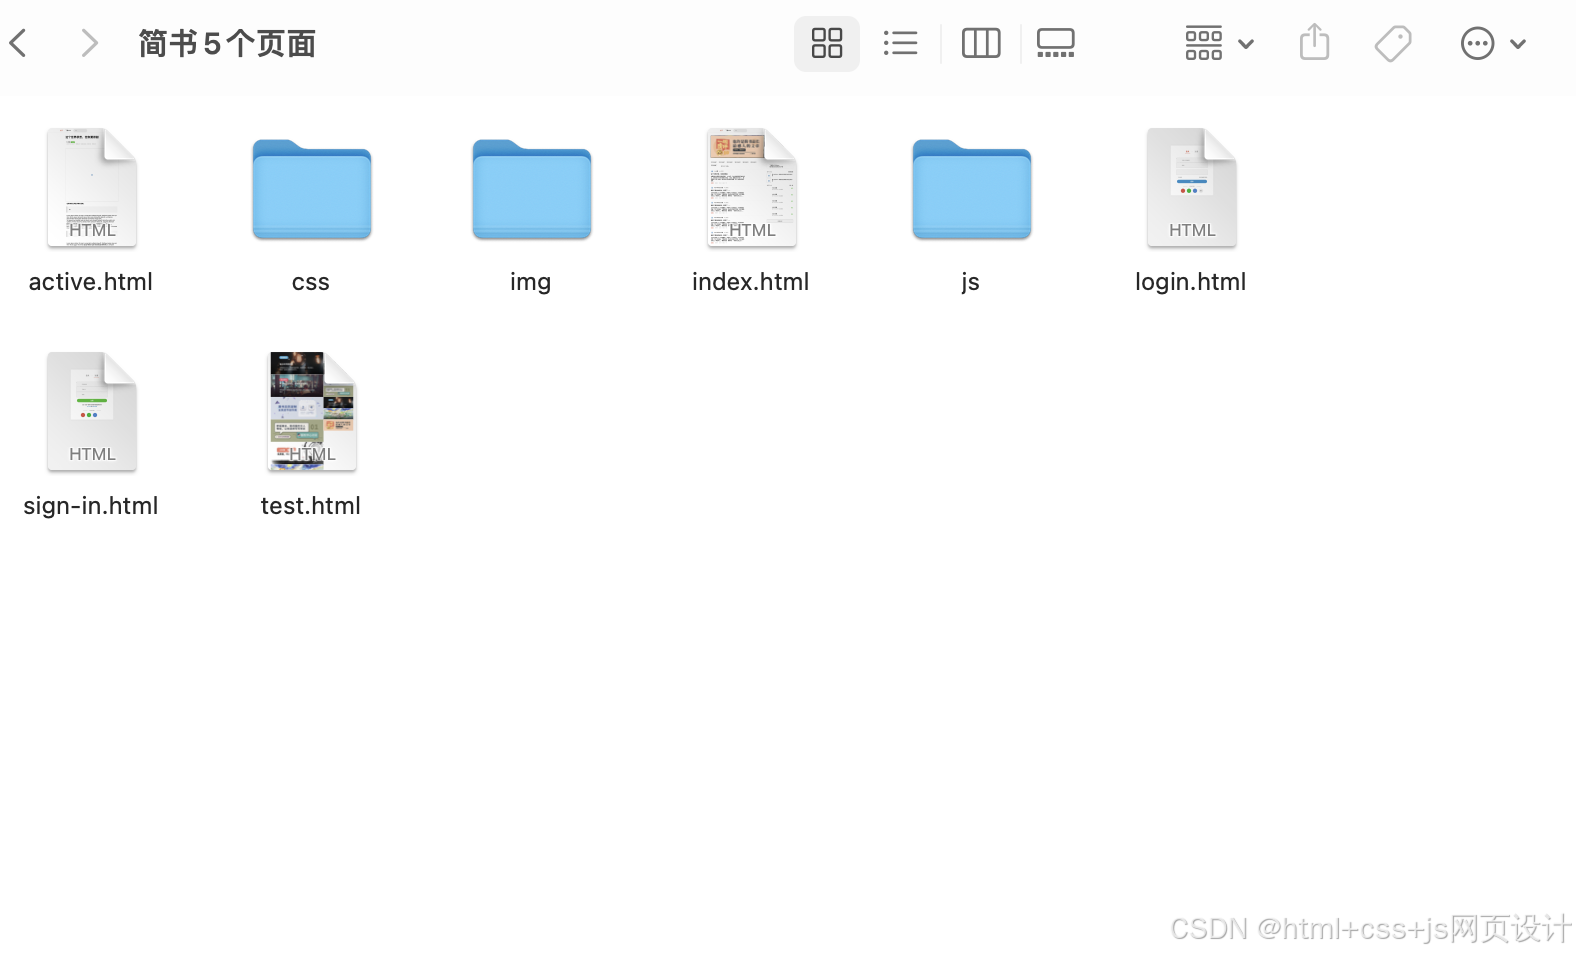Switch to column view
The image size is (1576, 956).
[981, 43]
